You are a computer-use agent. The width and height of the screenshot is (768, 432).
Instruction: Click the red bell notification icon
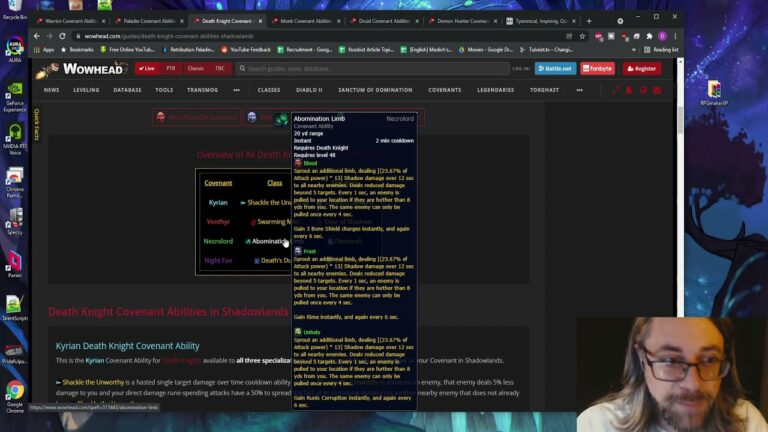pyautogui.click(x=629, y=90)
